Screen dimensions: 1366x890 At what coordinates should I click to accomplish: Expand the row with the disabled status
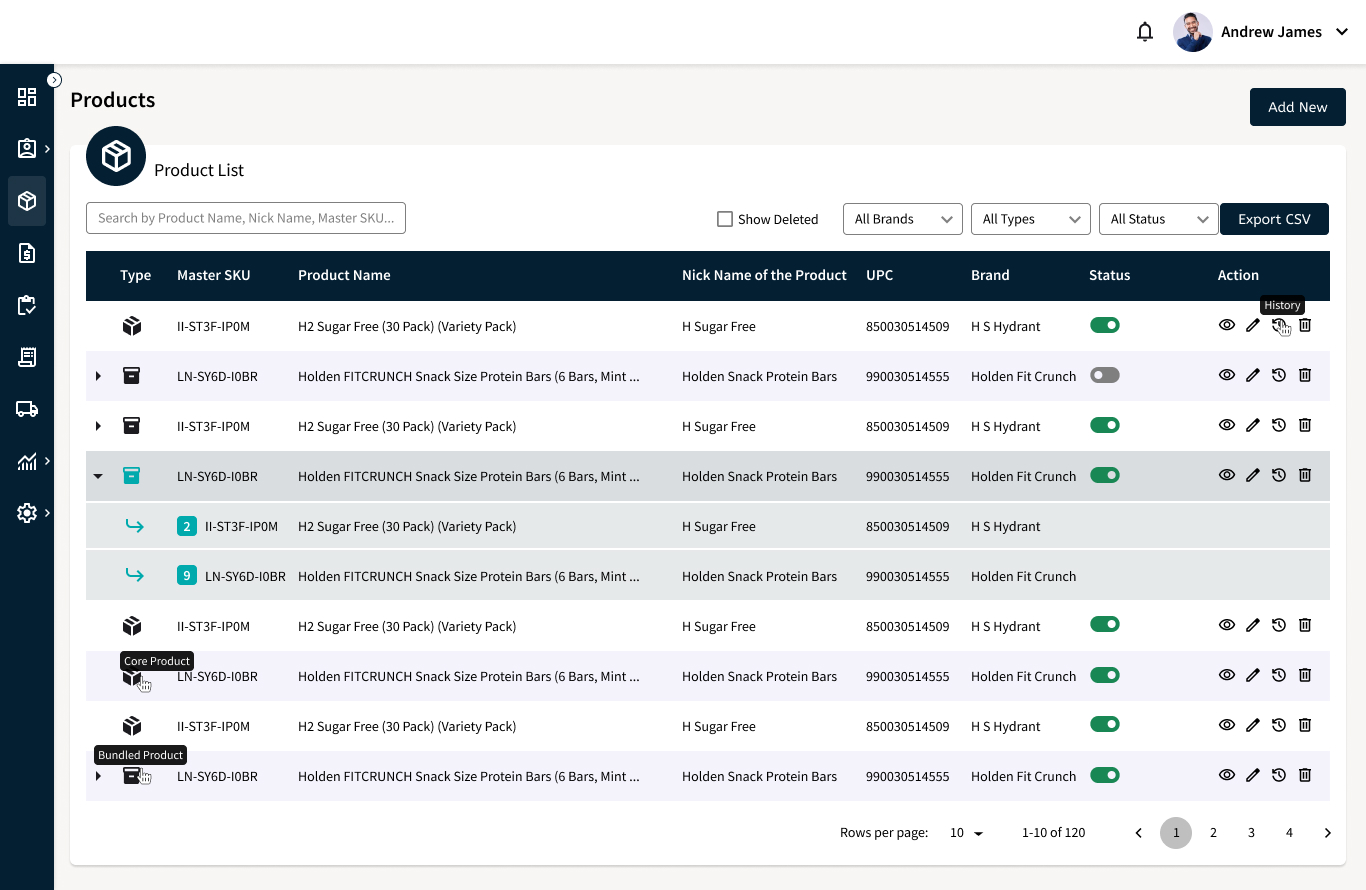(98, 376)
